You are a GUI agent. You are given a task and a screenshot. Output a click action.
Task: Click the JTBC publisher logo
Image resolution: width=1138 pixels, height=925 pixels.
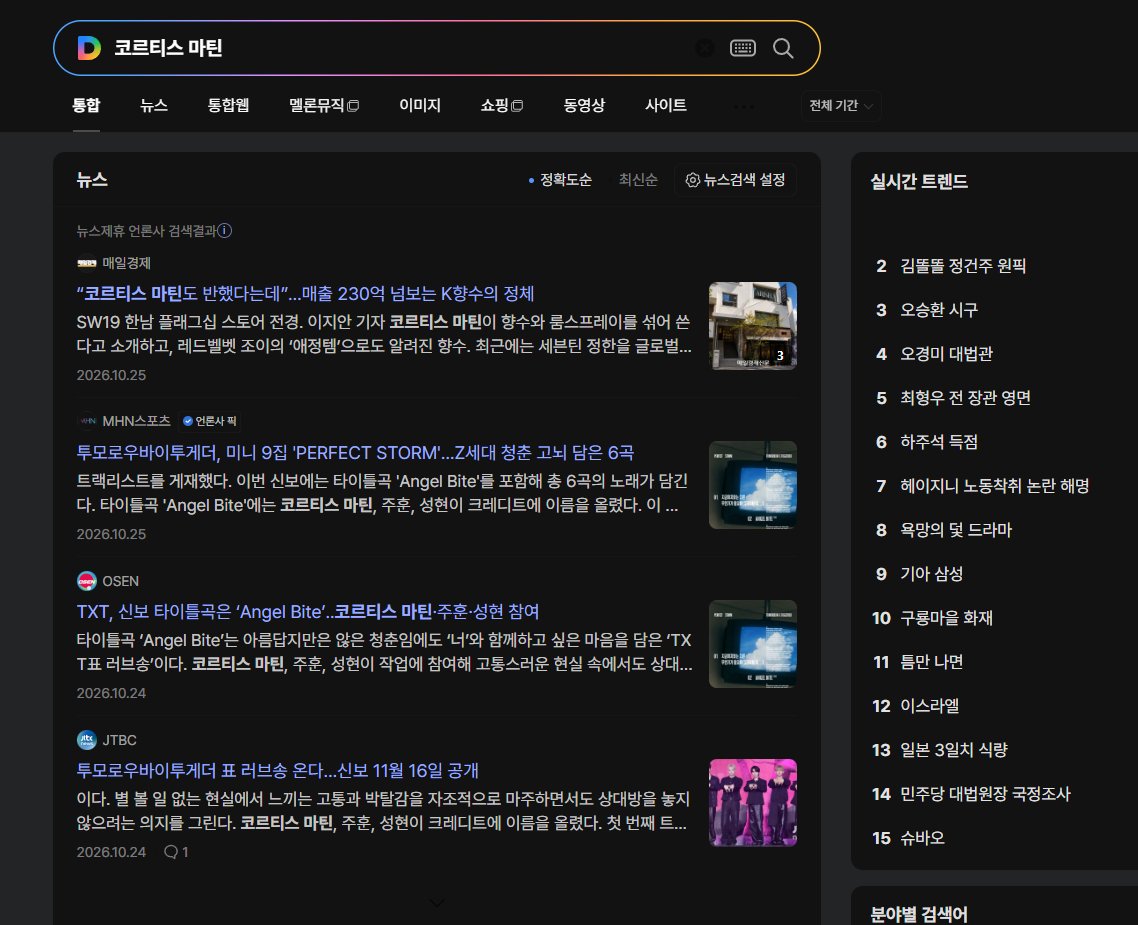pyautogui.click(x=86, y=739)
